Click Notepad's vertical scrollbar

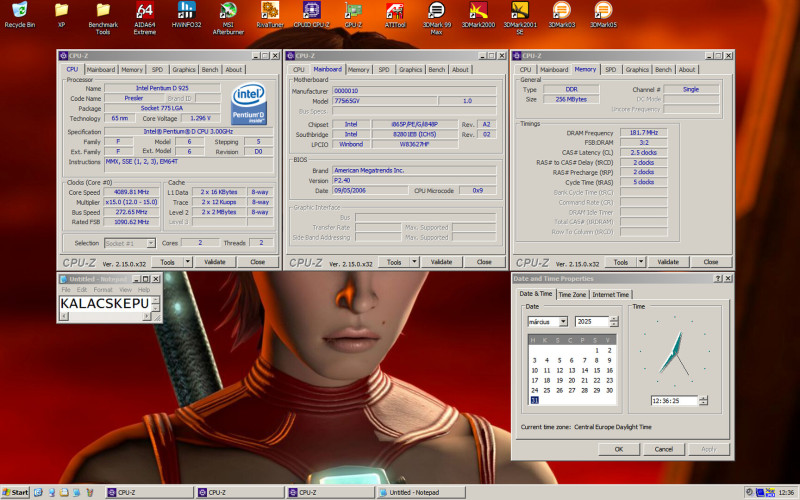[x=156, y=304]
